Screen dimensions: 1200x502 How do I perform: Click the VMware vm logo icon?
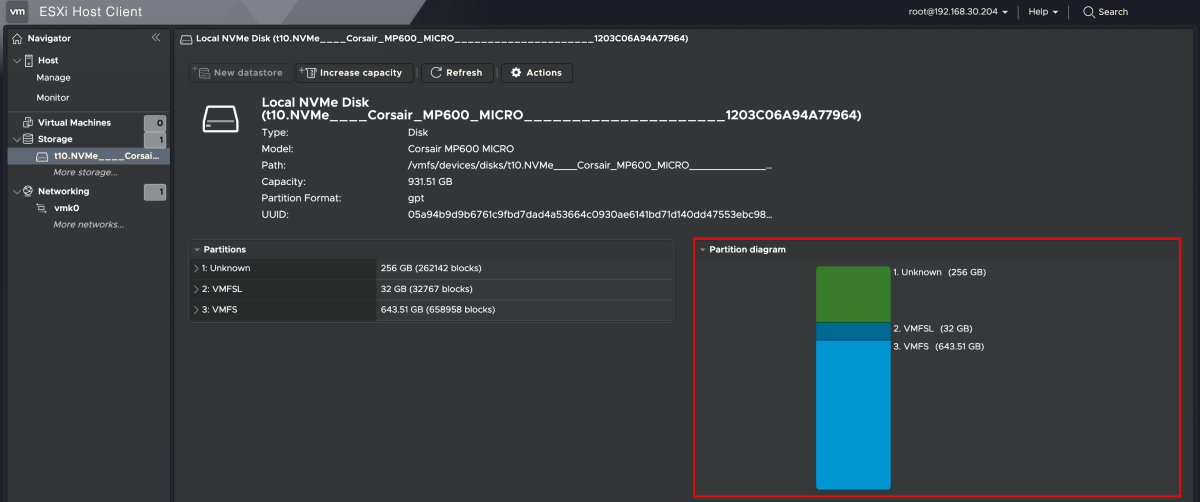point(18,12)
